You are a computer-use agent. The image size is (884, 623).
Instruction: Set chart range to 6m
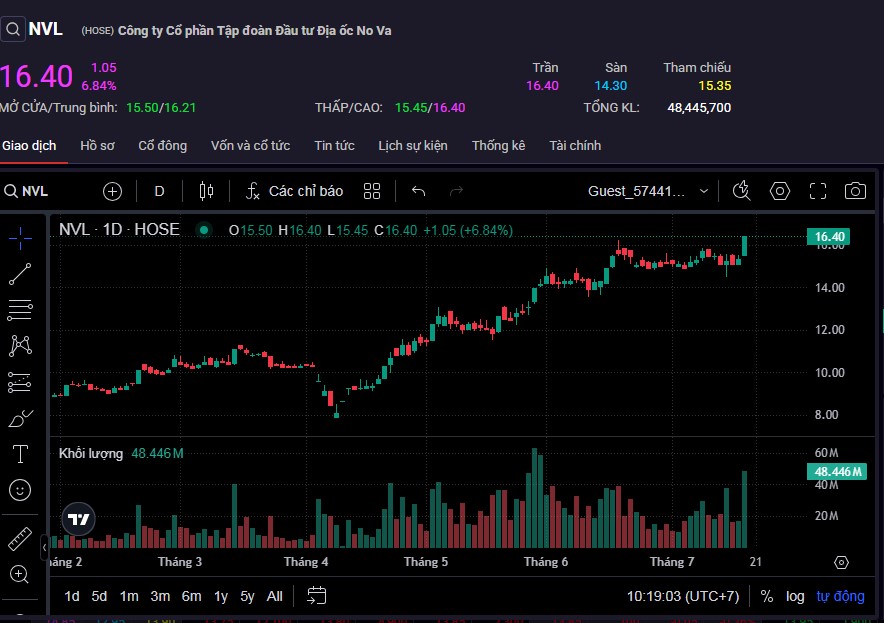coord(191,596)
